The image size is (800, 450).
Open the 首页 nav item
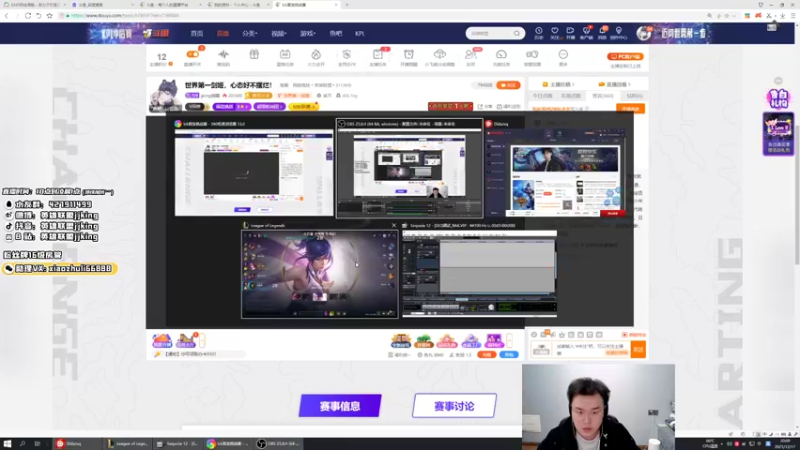click(x=196, y=33)
